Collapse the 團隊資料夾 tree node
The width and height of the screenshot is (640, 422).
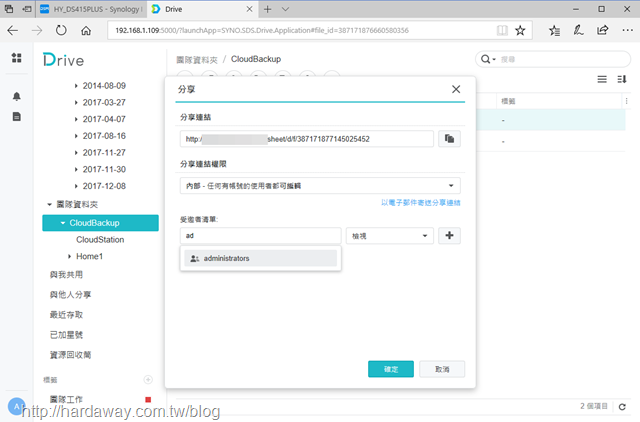point(49,204)
